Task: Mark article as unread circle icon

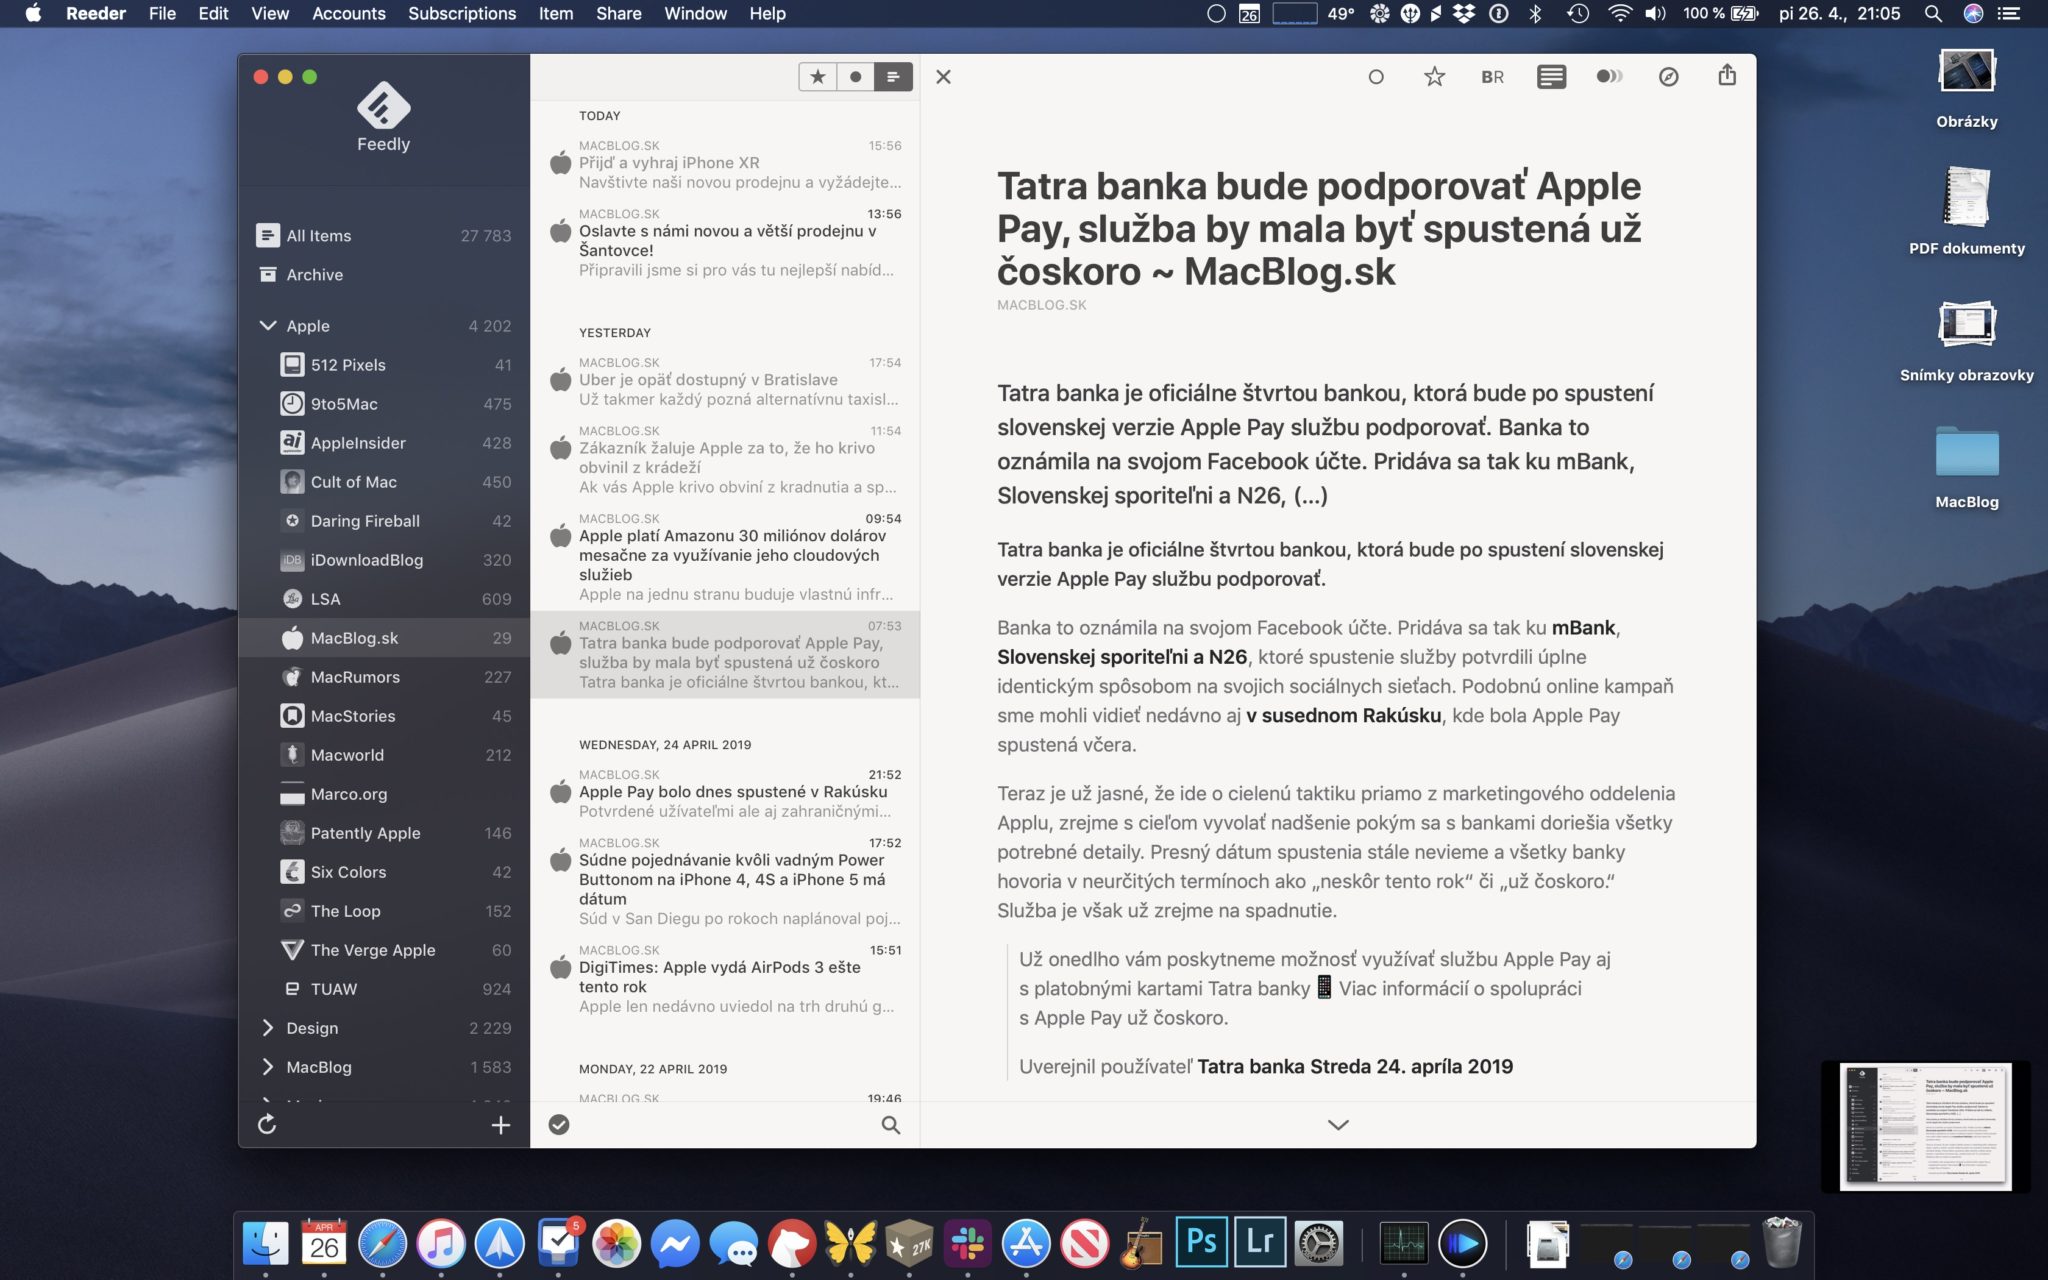Action: (1376, 77)
